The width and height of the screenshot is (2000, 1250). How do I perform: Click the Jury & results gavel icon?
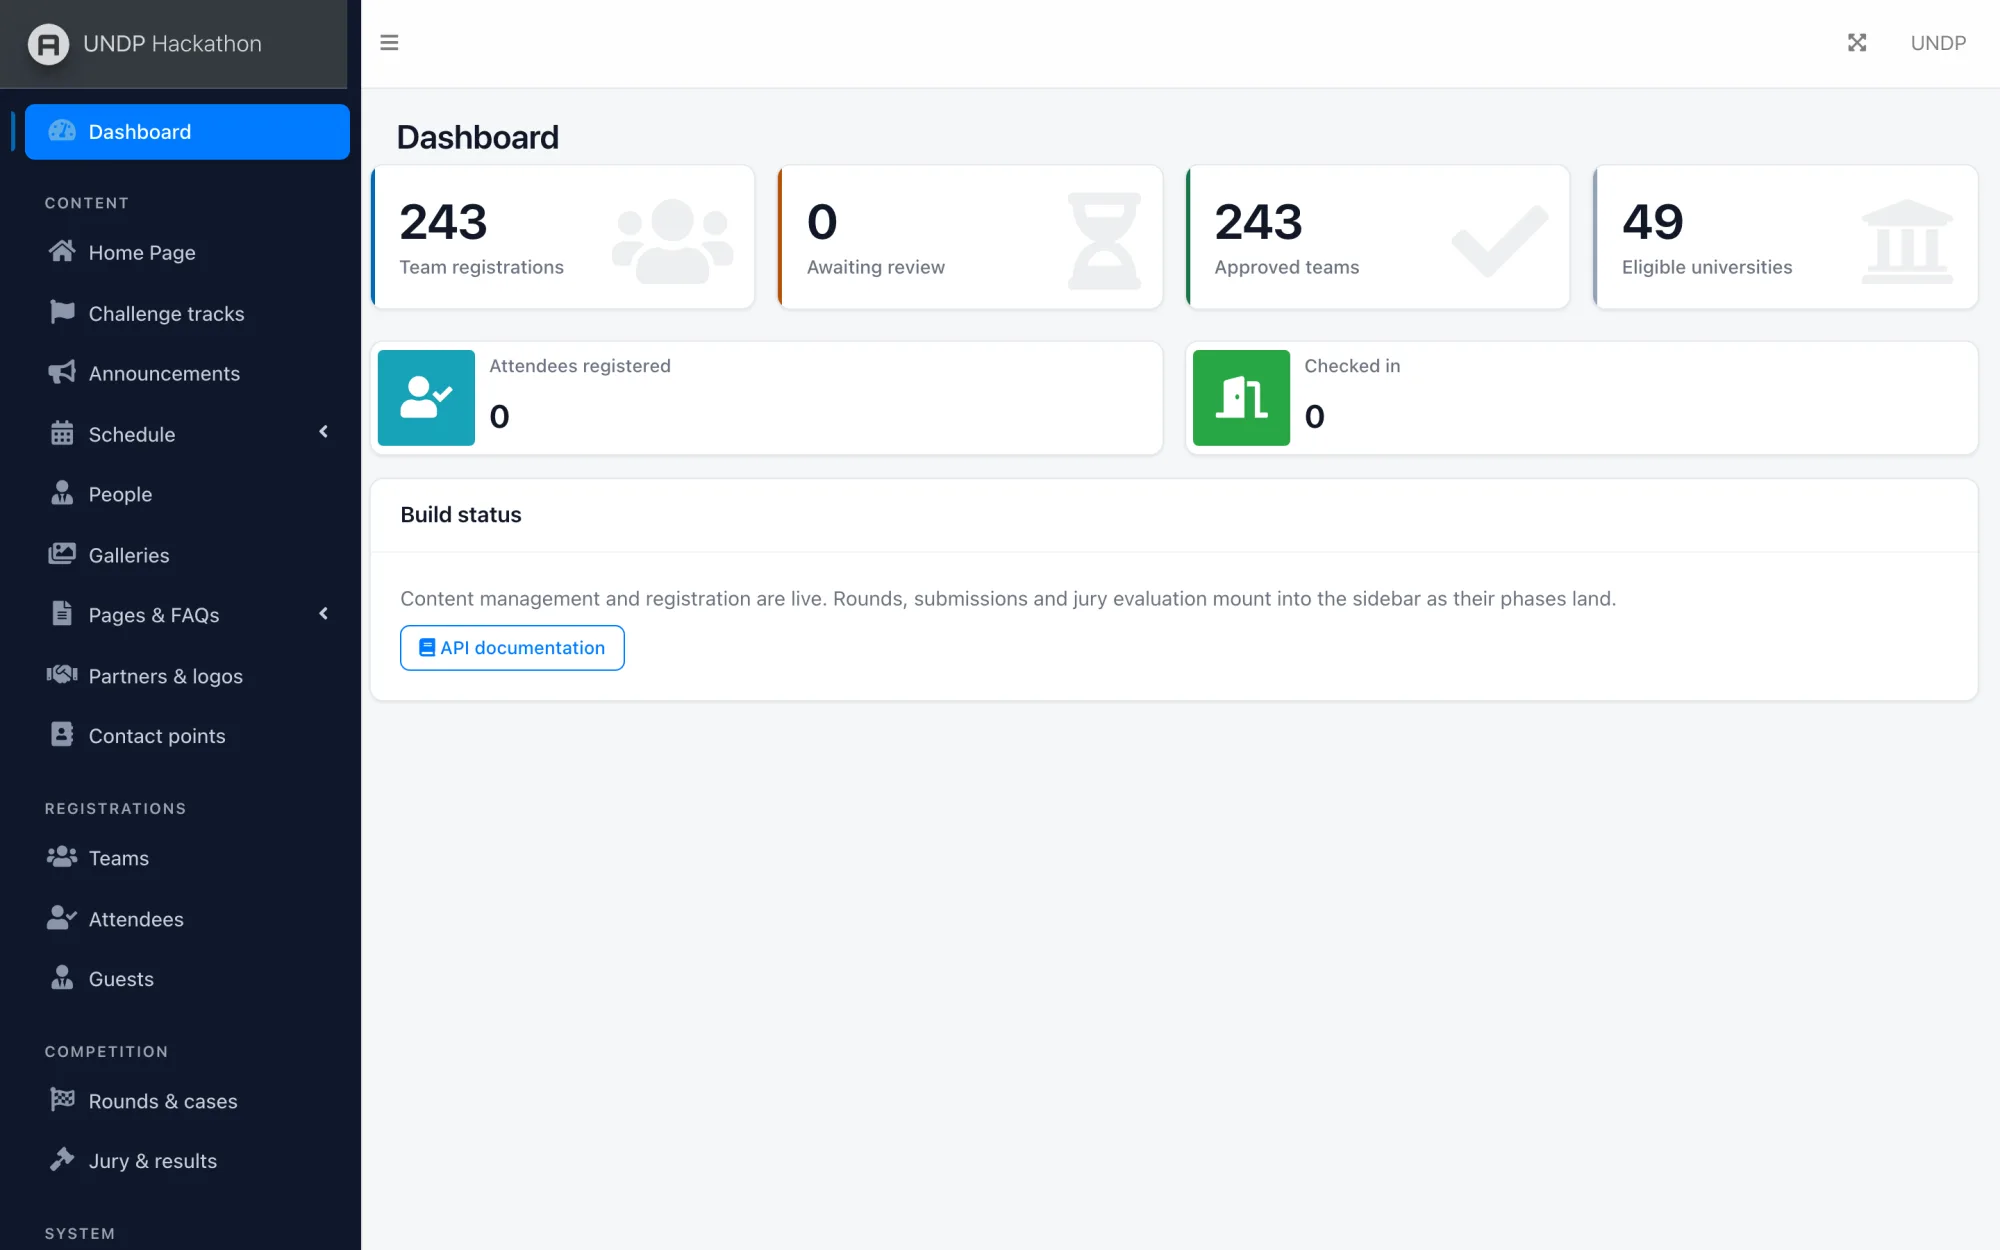pos(62,1160)
